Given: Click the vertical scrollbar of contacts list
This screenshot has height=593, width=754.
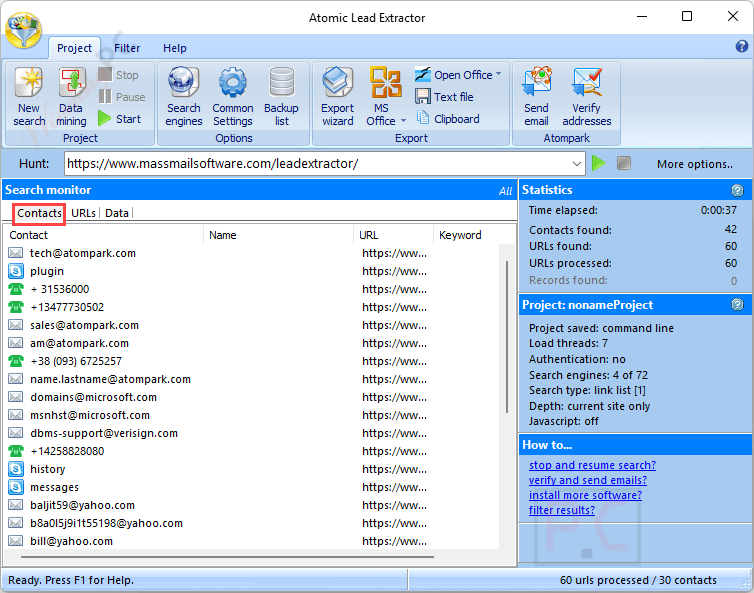Looking at the screenshot, I should pyautogui.click(x=507, y=337).
